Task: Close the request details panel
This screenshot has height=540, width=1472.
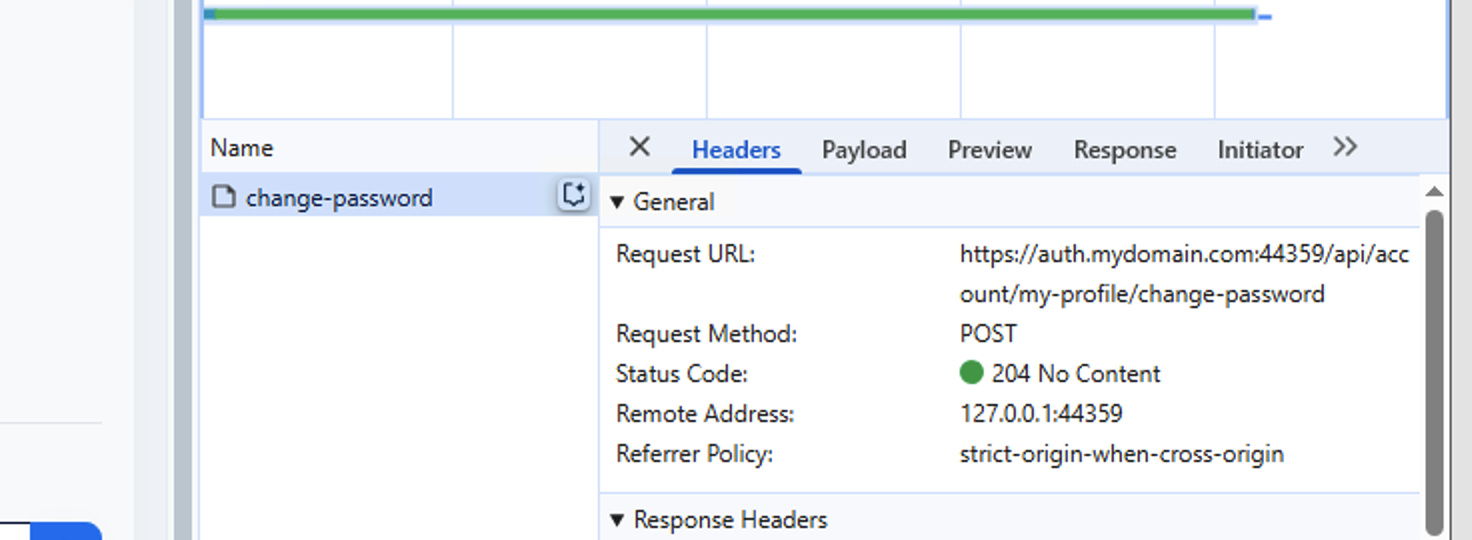Action: click(639, 148)
